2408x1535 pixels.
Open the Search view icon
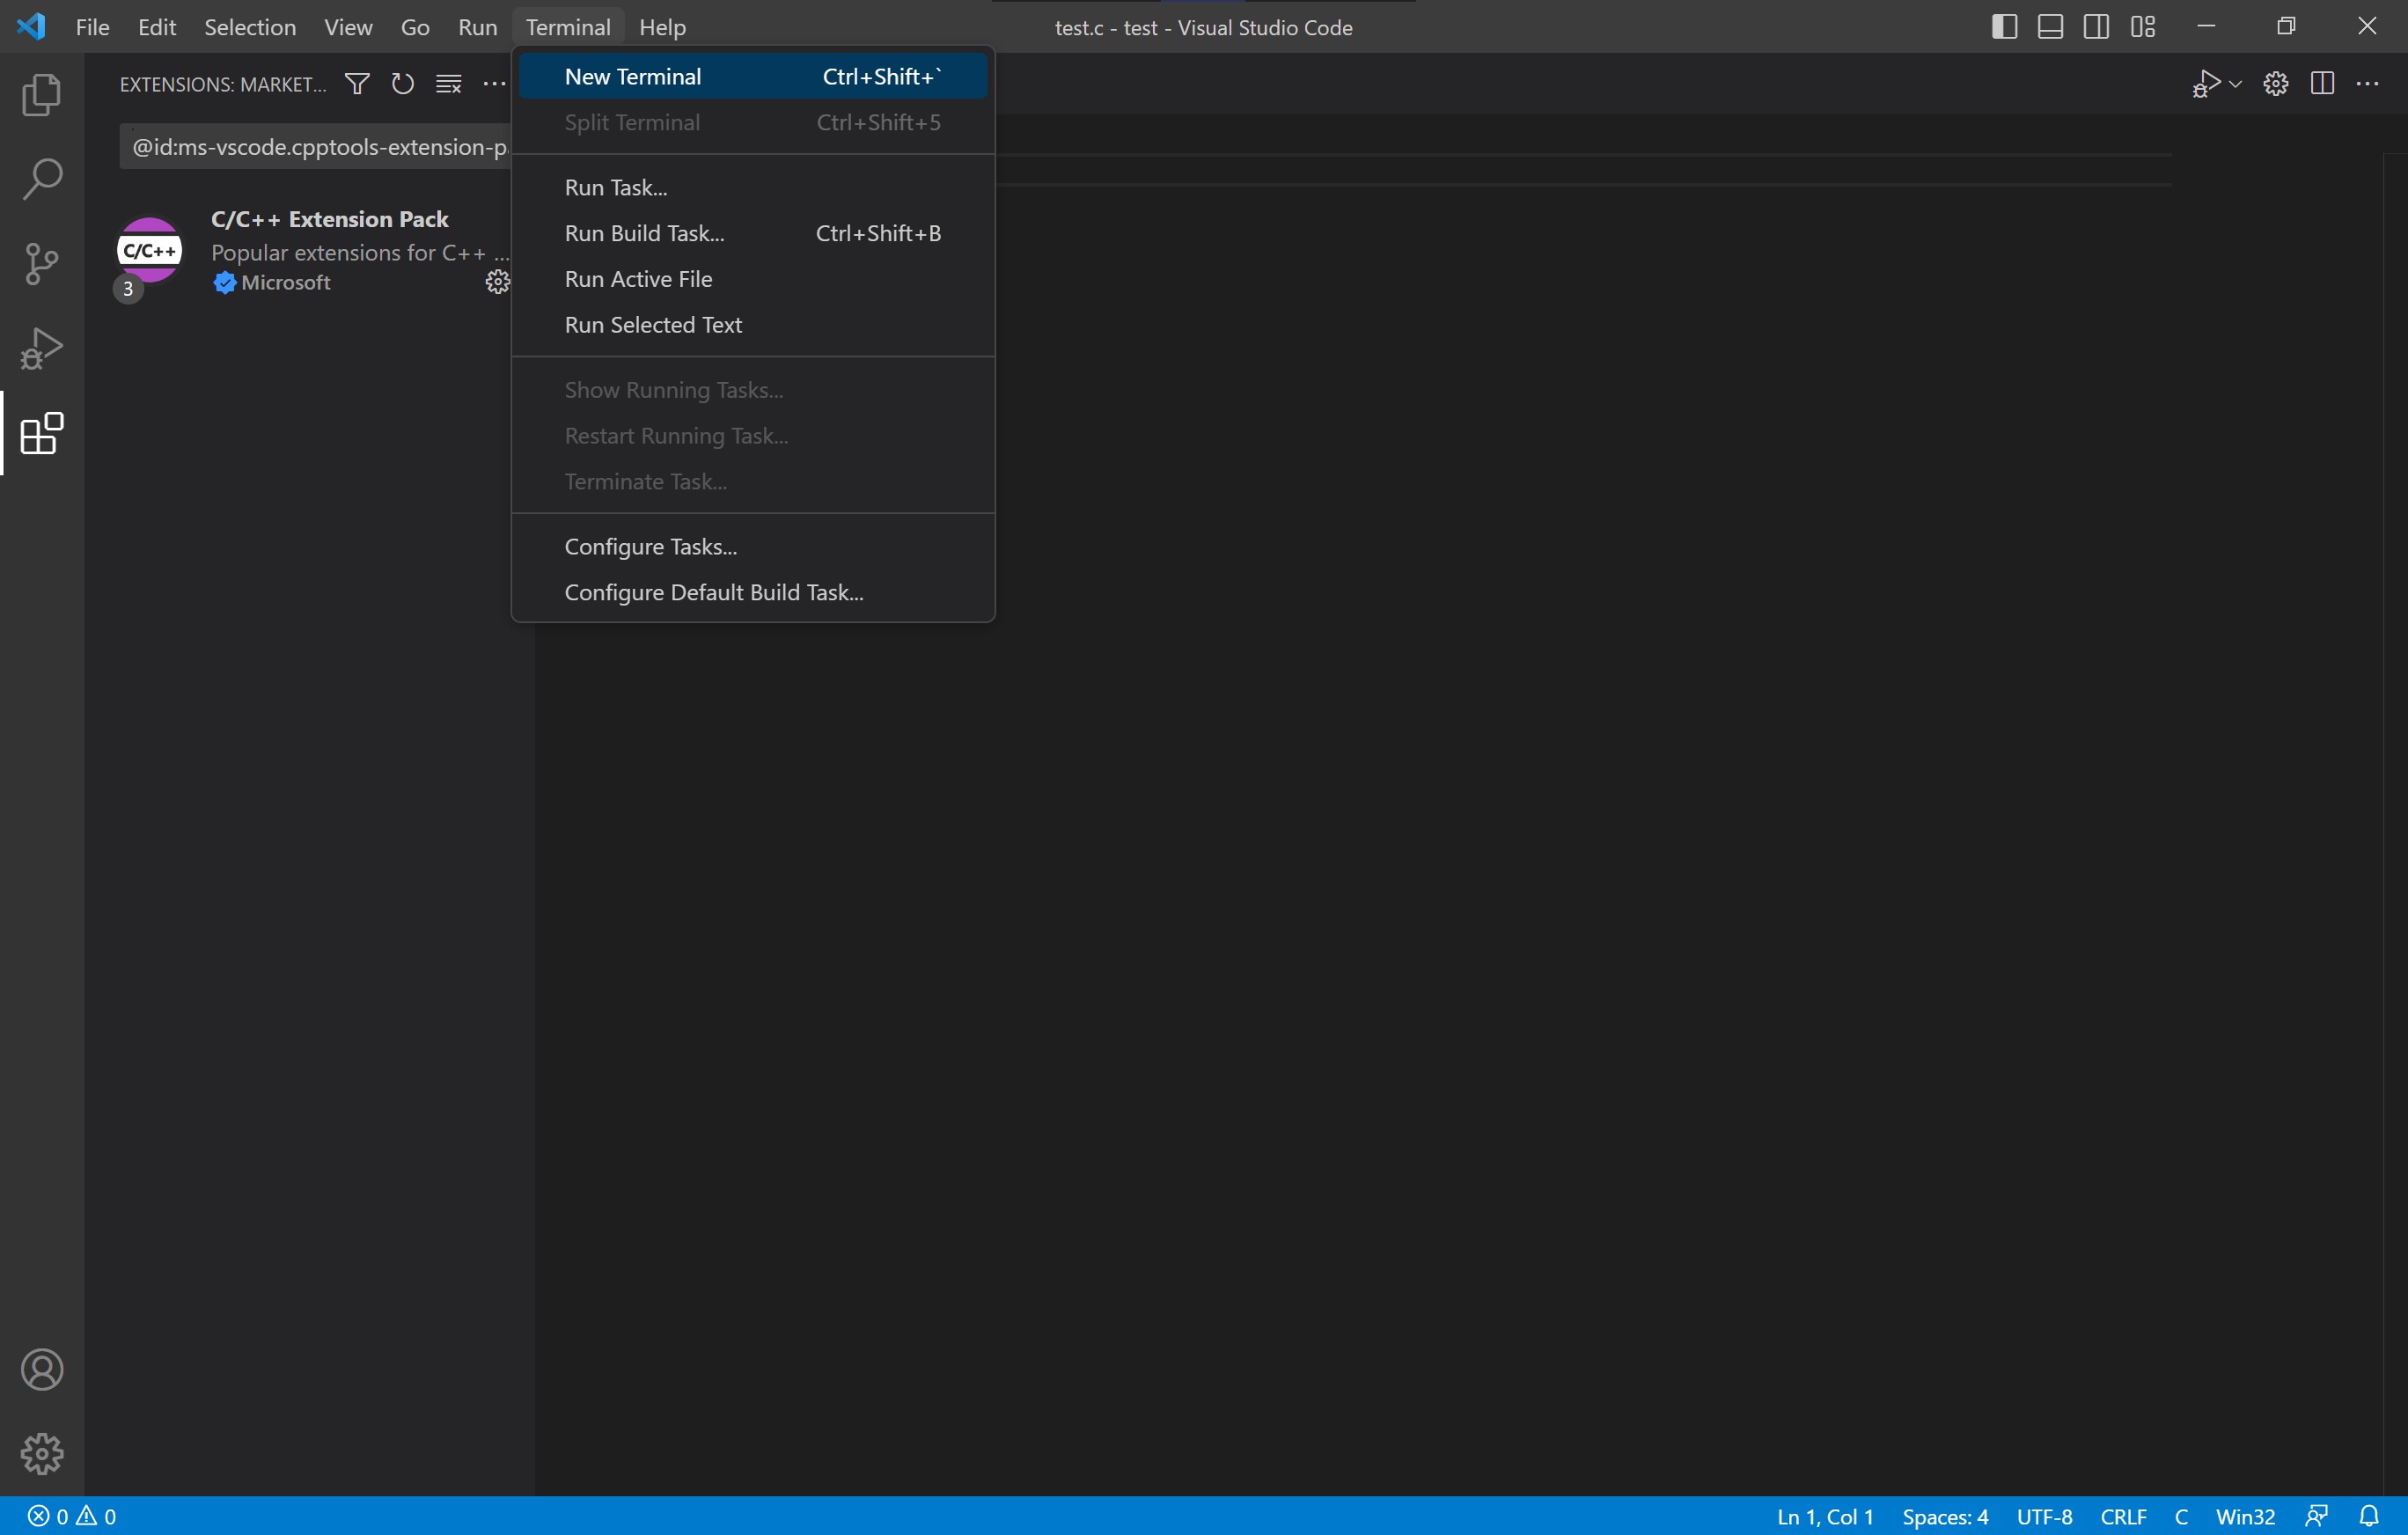tap(42, 179)
